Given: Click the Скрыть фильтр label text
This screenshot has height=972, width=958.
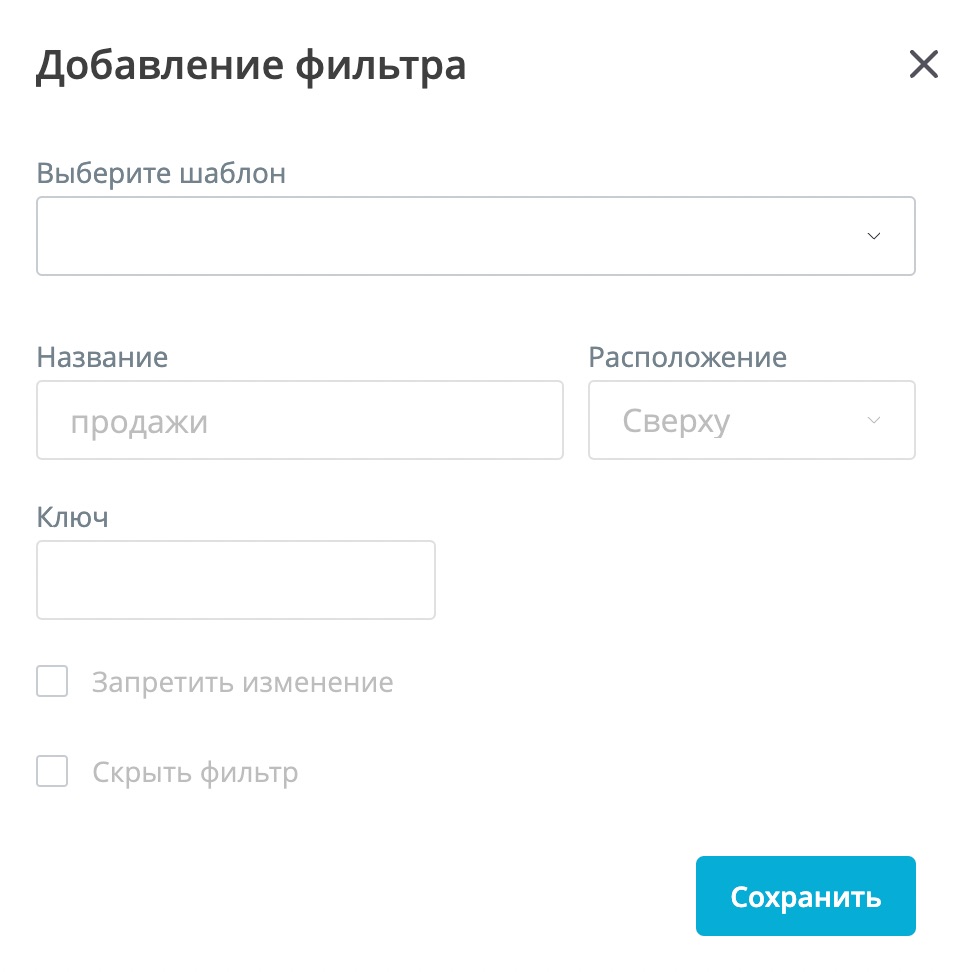Looking at the screenshot, I should coord(195,773).
